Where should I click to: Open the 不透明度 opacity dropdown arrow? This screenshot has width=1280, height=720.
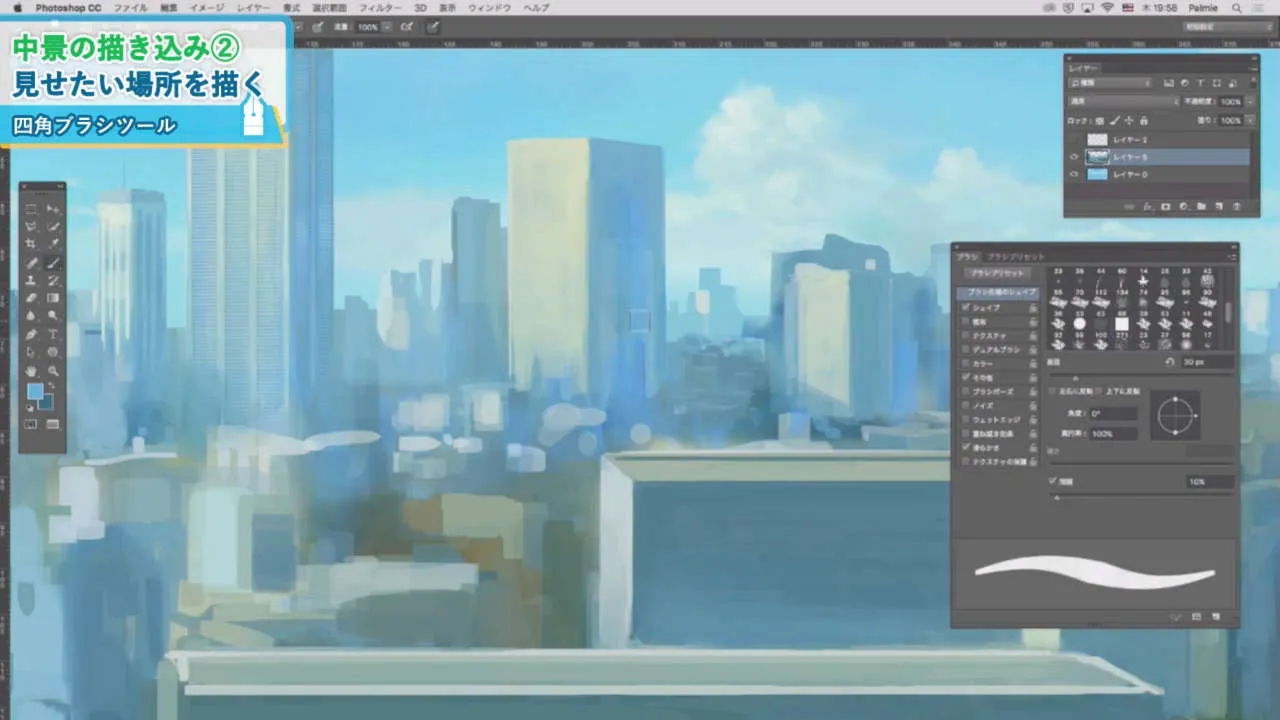(x=1249, y=101)
